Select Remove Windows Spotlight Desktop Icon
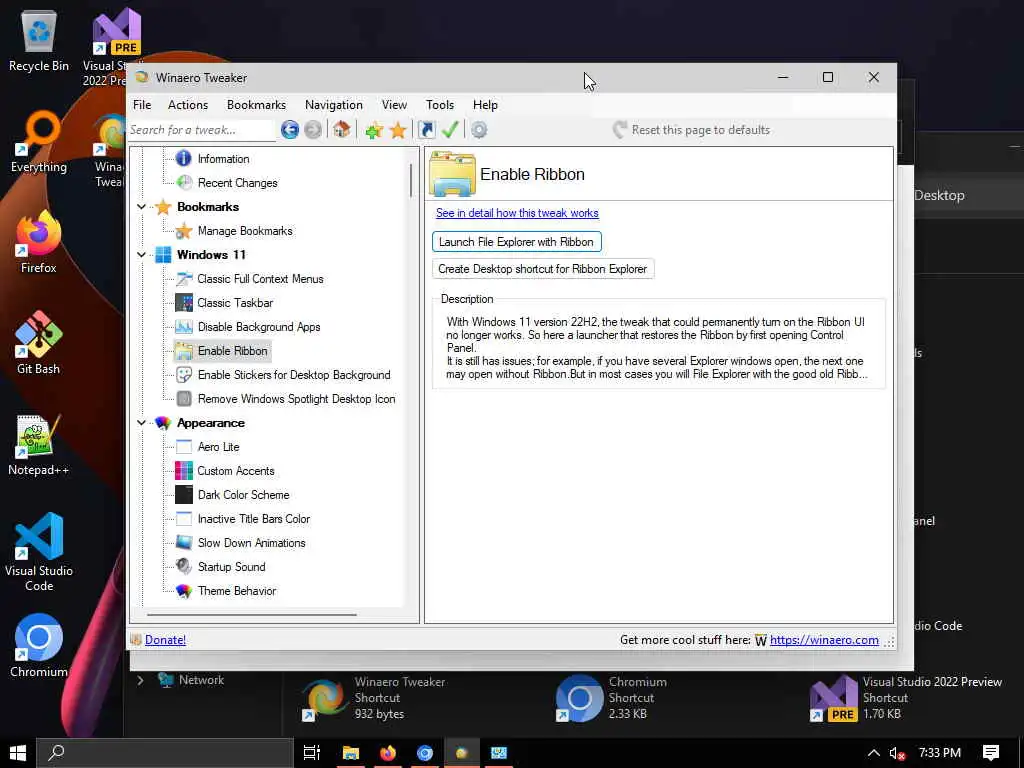 296,399
